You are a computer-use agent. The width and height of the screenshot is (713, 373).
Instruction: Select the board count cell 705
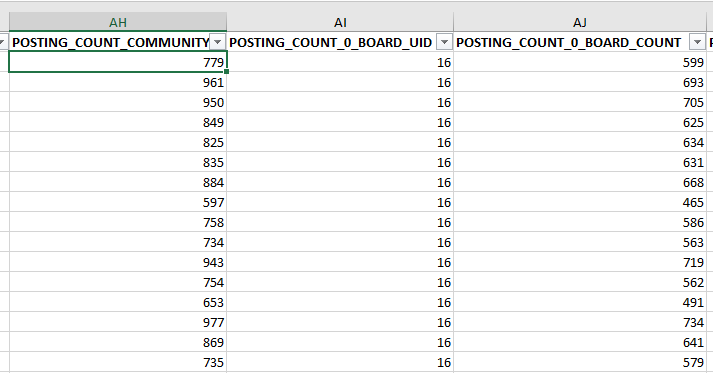[580, 102]
